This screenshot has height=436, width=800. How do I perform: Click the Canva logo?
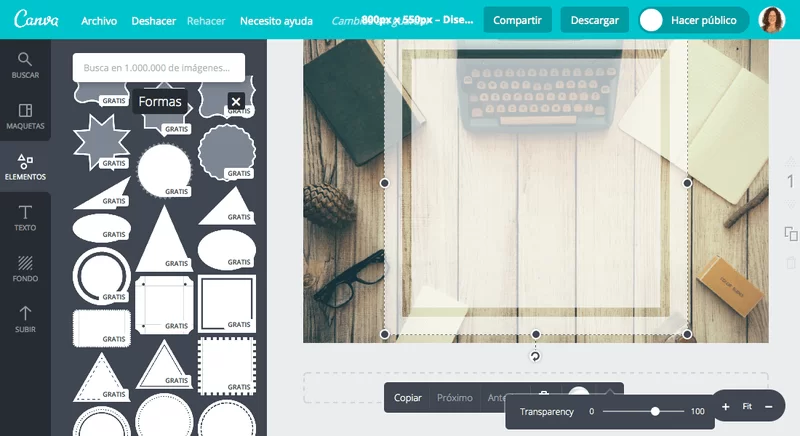coord(36,19)
